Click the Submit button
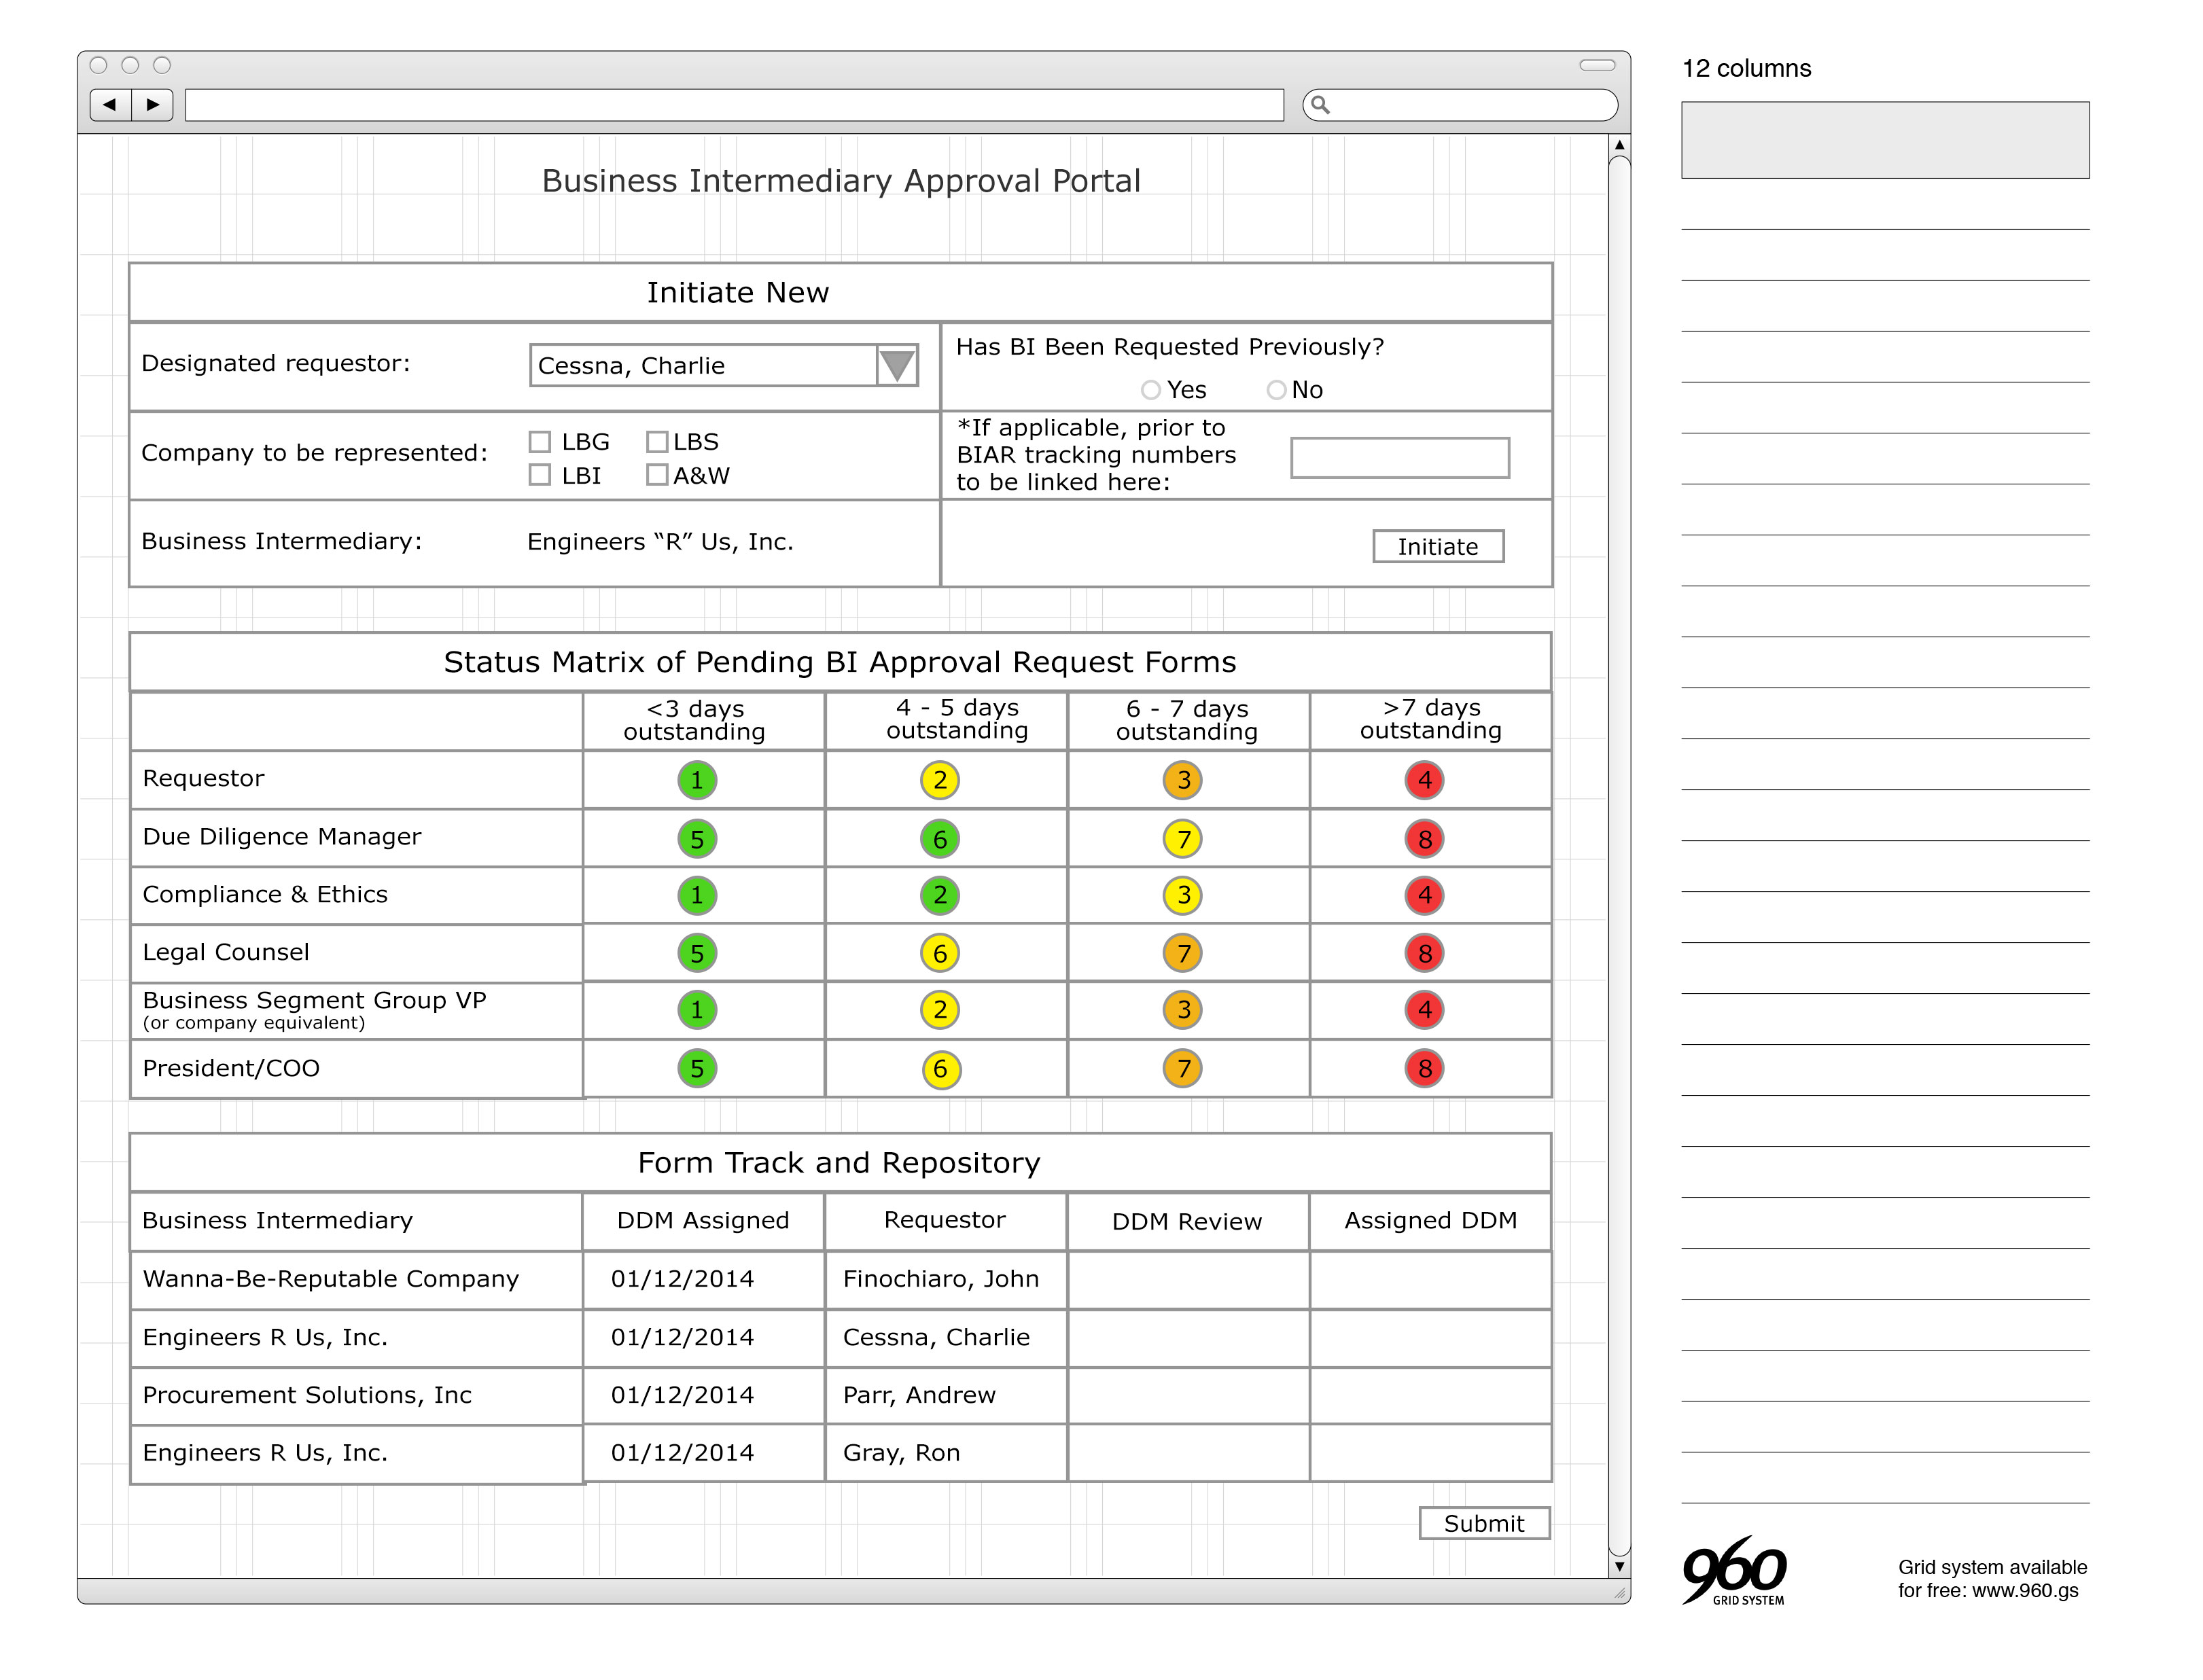2203x1680 pixels. pos(1484,1524)
